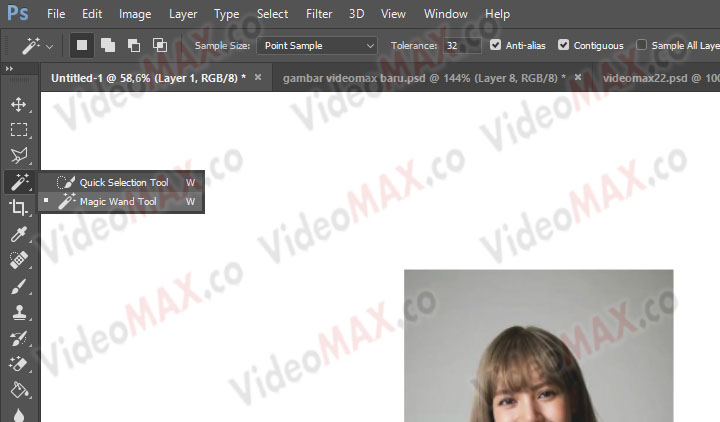Click the Tolerance value field
The image size is (720, 422).
coord(462,45)
